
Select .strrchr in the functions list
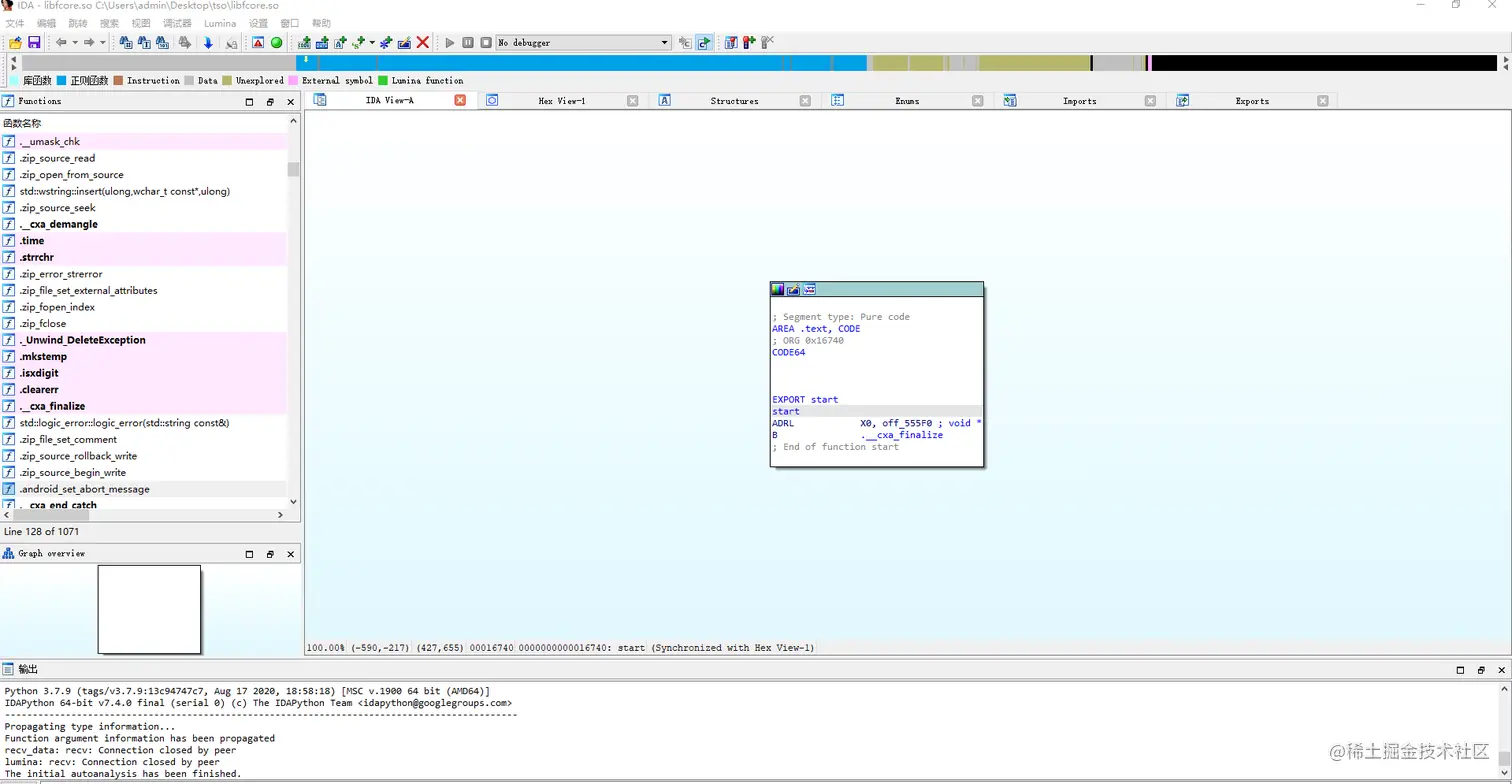click(144, 257)
